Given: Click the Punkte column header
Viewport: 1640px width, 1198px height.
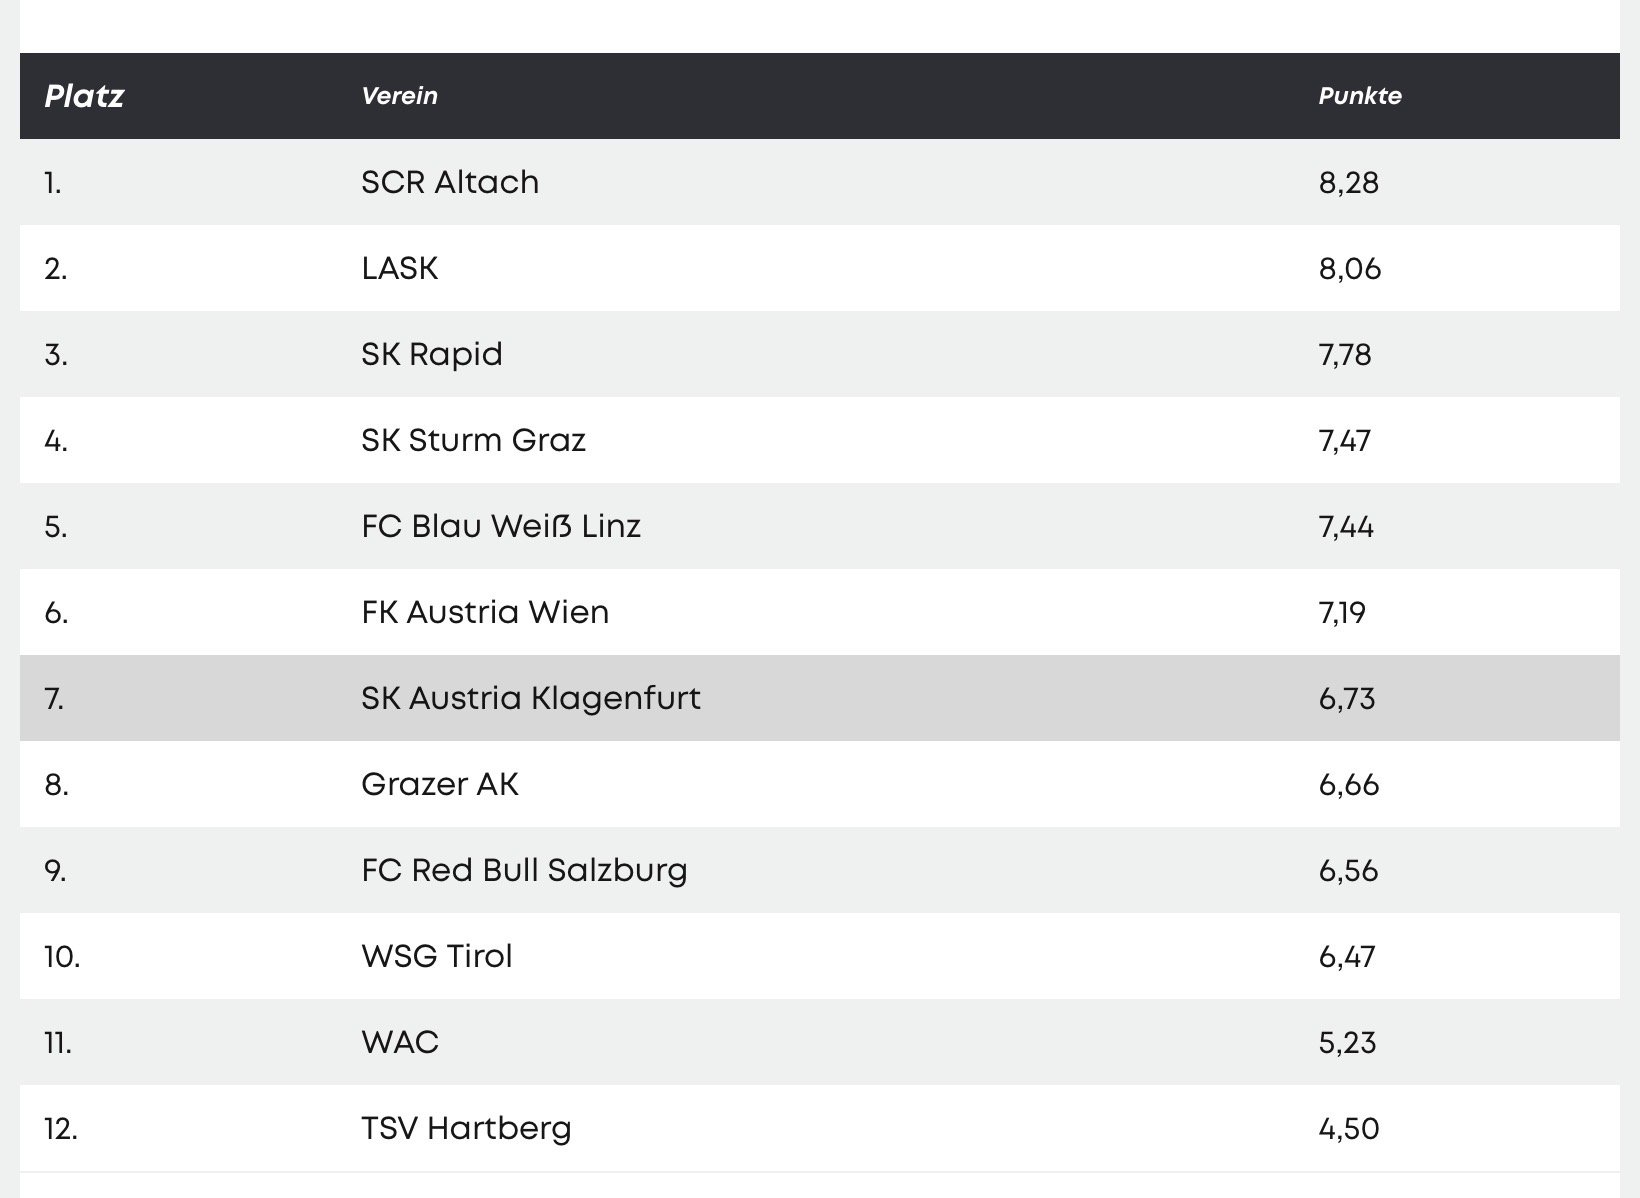Looking at the screenshot, I should pos(1360,96).
